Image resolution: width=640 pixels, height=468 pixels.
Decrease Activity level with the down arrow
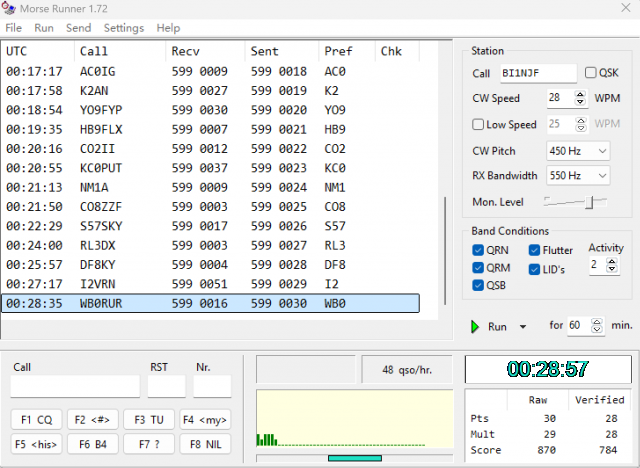[x=611, y=268]
